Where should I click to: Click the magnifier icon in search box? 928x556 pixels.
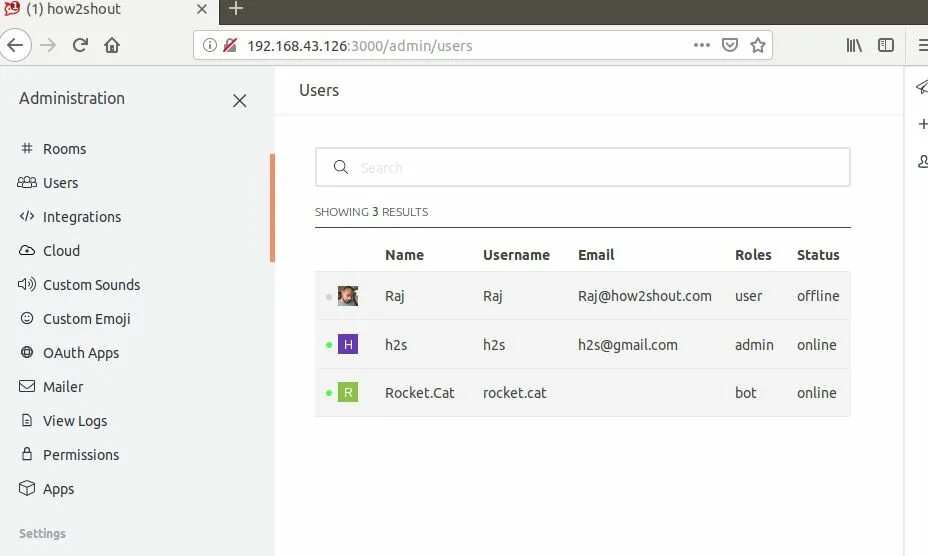[x=340, y=167]
